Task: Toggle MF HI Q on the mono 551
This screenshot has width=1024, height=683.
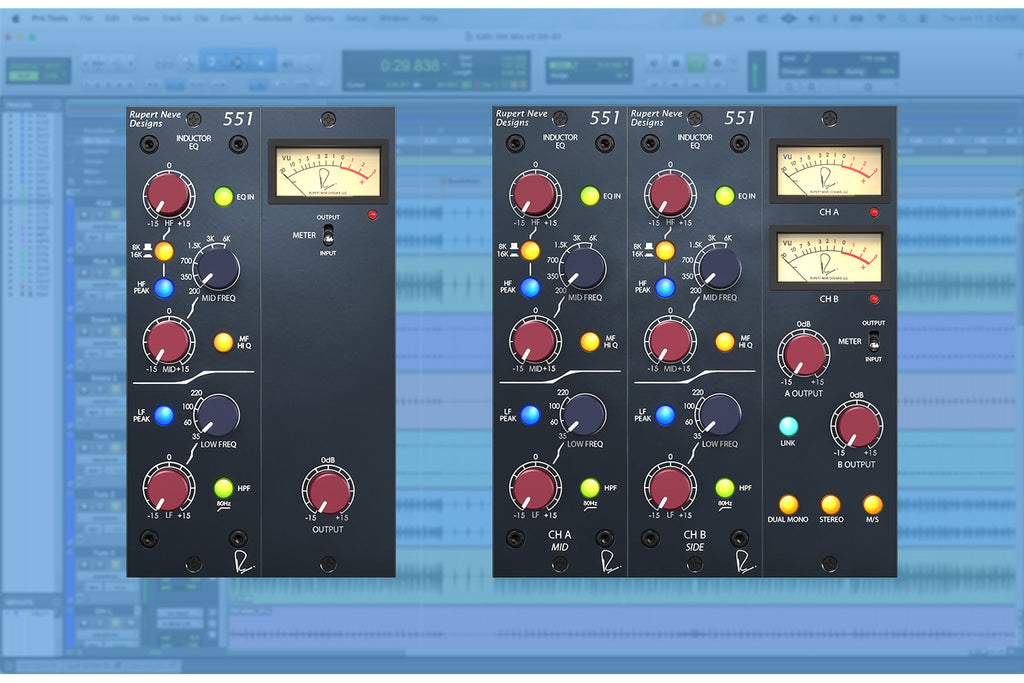Action: point(223,342)
